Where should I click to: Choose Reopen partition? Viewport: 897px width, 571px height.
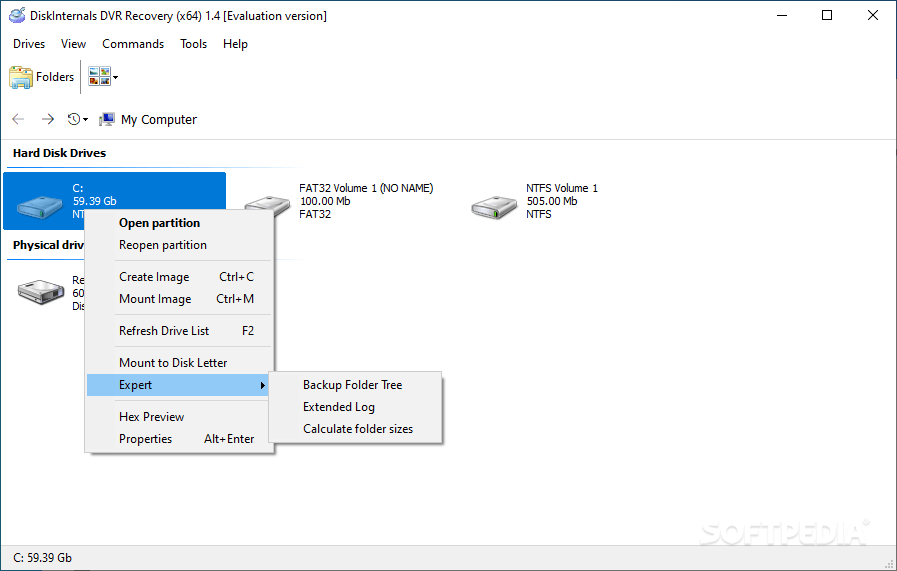coord(179,245)
